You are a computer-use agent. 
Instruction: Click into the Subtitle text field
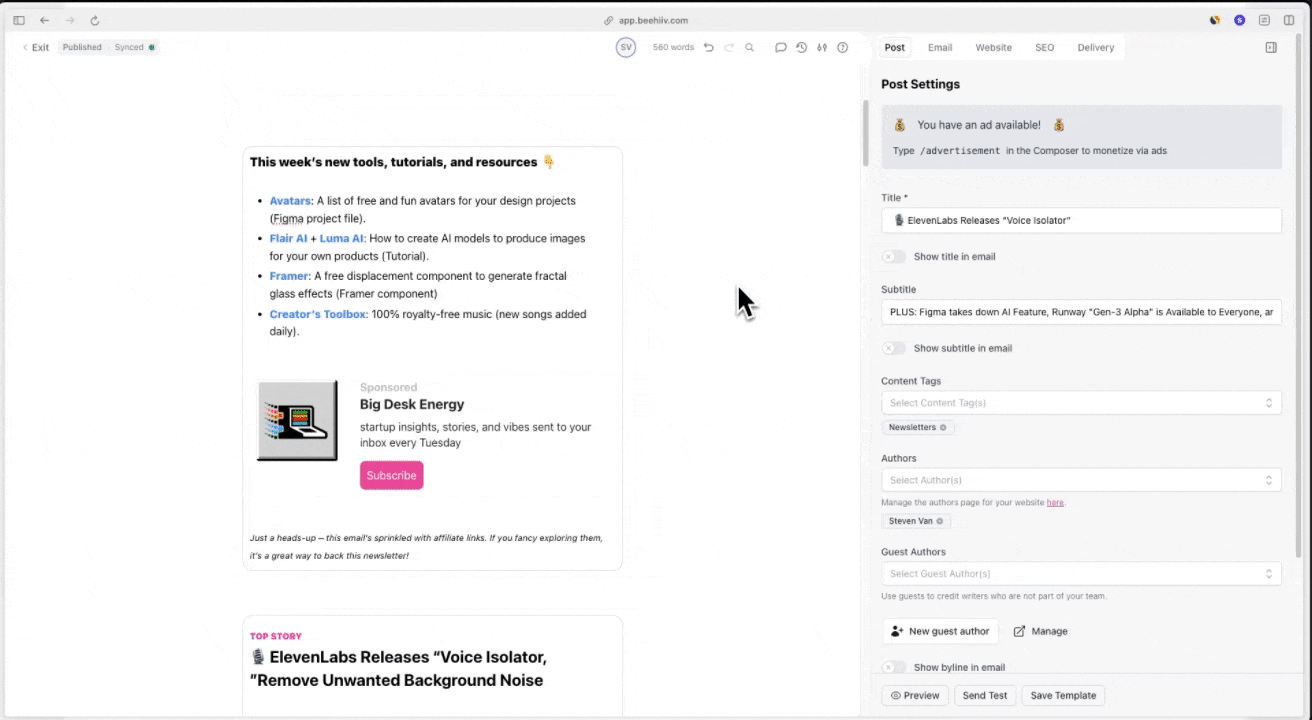1081,312
